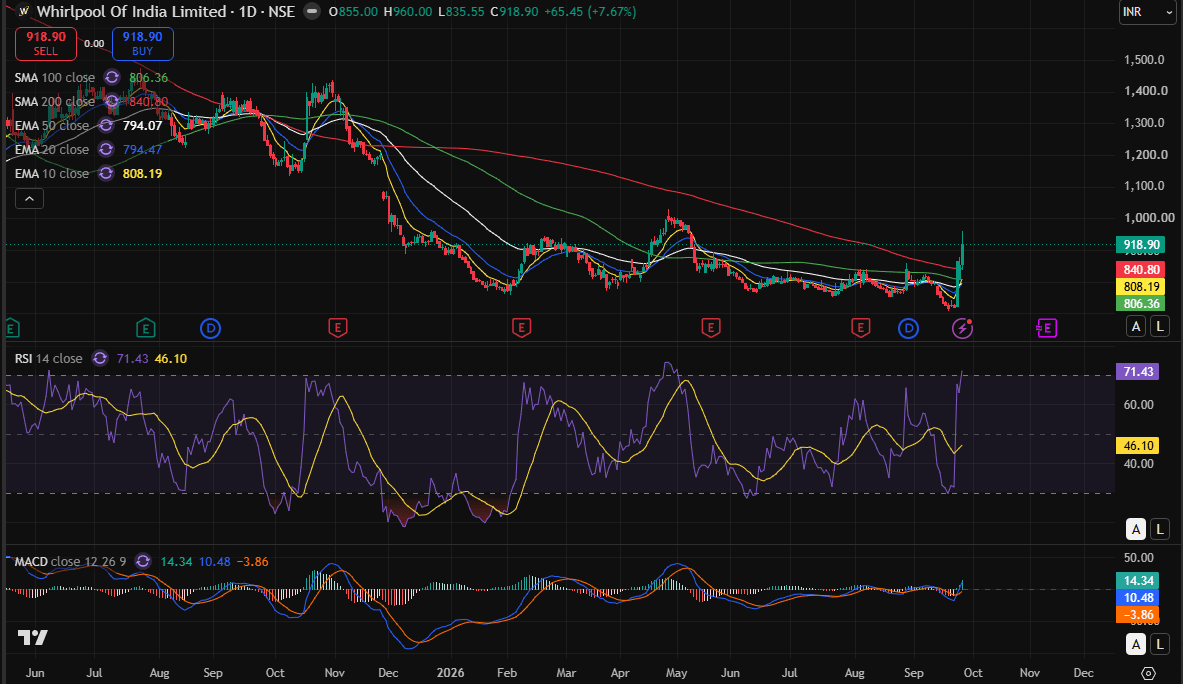Open the red earnings marker near November 2025
Screen dimensions: 1183x684
pyautogui.click(x=337, y=328)
